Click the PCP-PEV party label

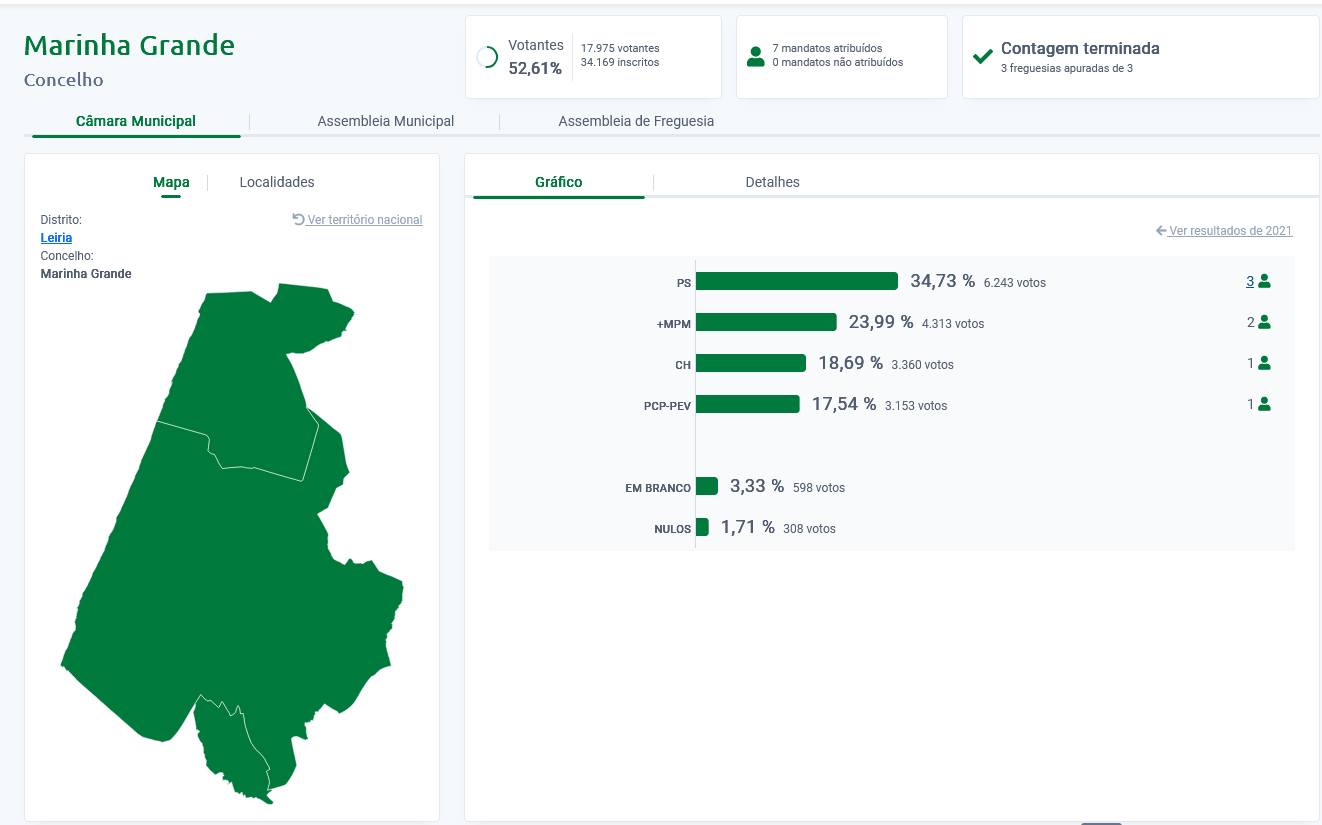[668, 406]
